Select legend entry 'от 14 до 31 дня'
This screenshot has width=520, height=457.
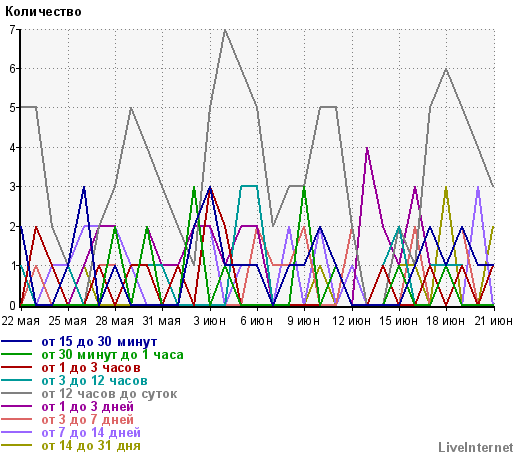click(x=91, y=446)
